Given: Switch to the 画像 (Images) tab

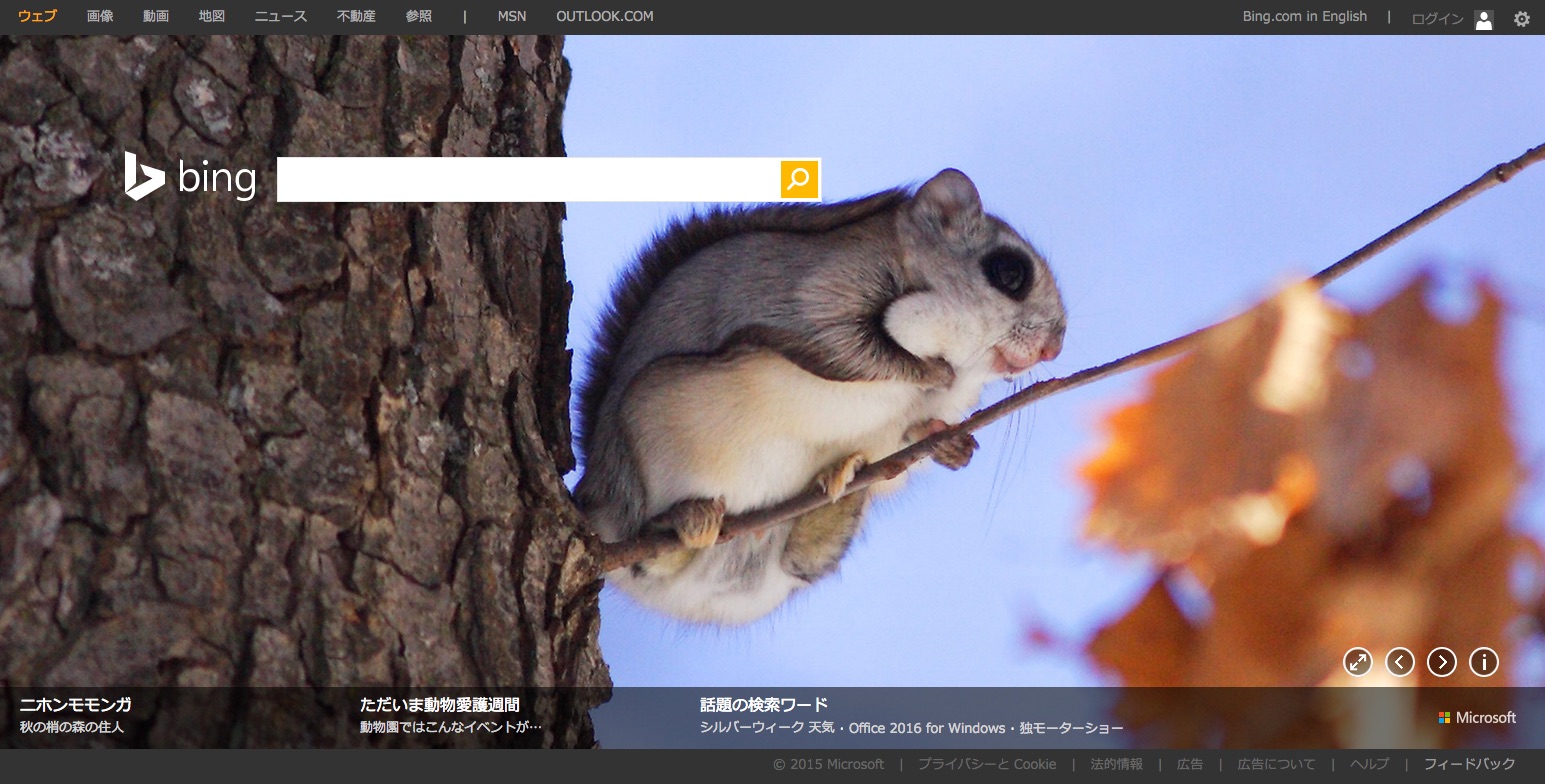Looking at the screenshot, I should [100, 17].
